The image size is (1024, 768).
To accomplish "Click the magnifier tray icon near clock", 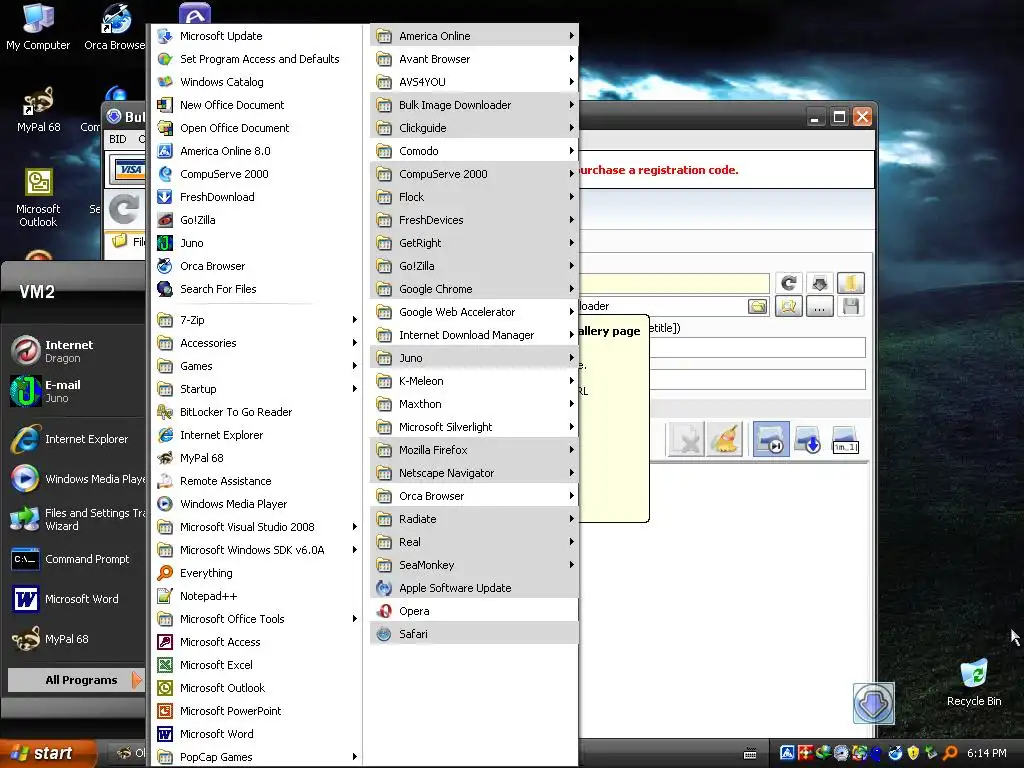I will coord(950,753).
